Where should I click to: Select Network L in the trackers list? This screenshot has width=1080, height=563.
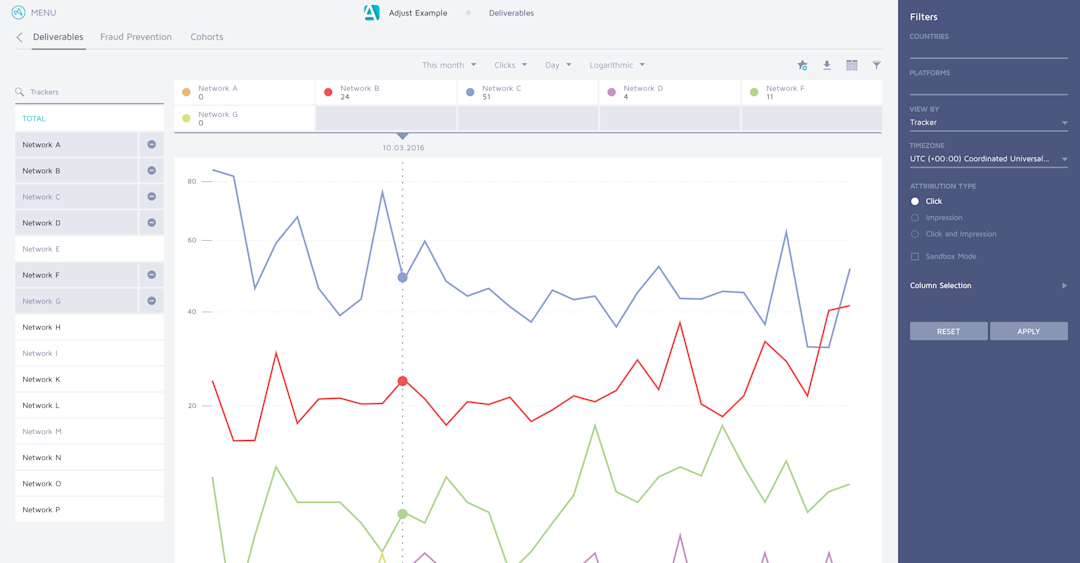90,405
